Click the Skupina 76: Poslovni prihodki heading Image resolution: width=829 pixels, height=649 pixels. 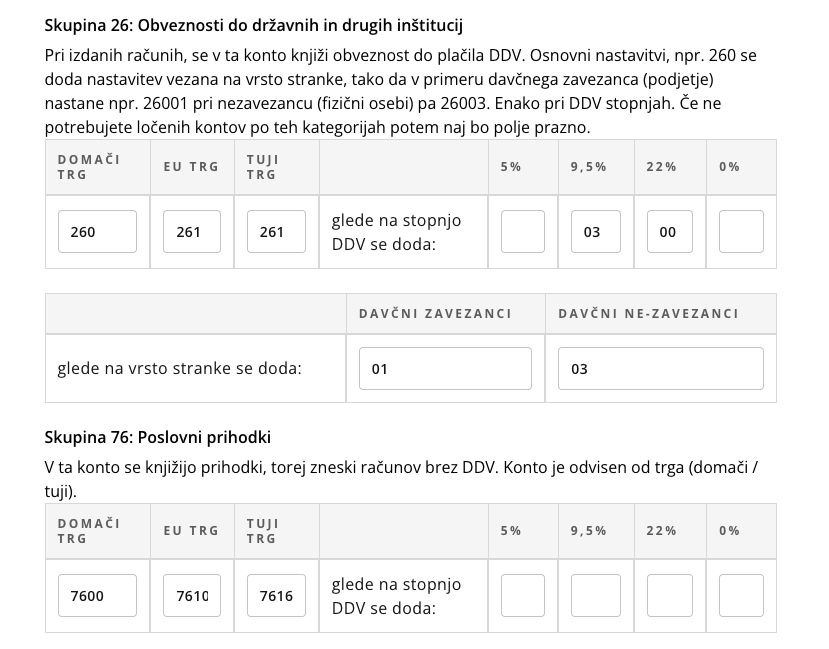(158, 438)
